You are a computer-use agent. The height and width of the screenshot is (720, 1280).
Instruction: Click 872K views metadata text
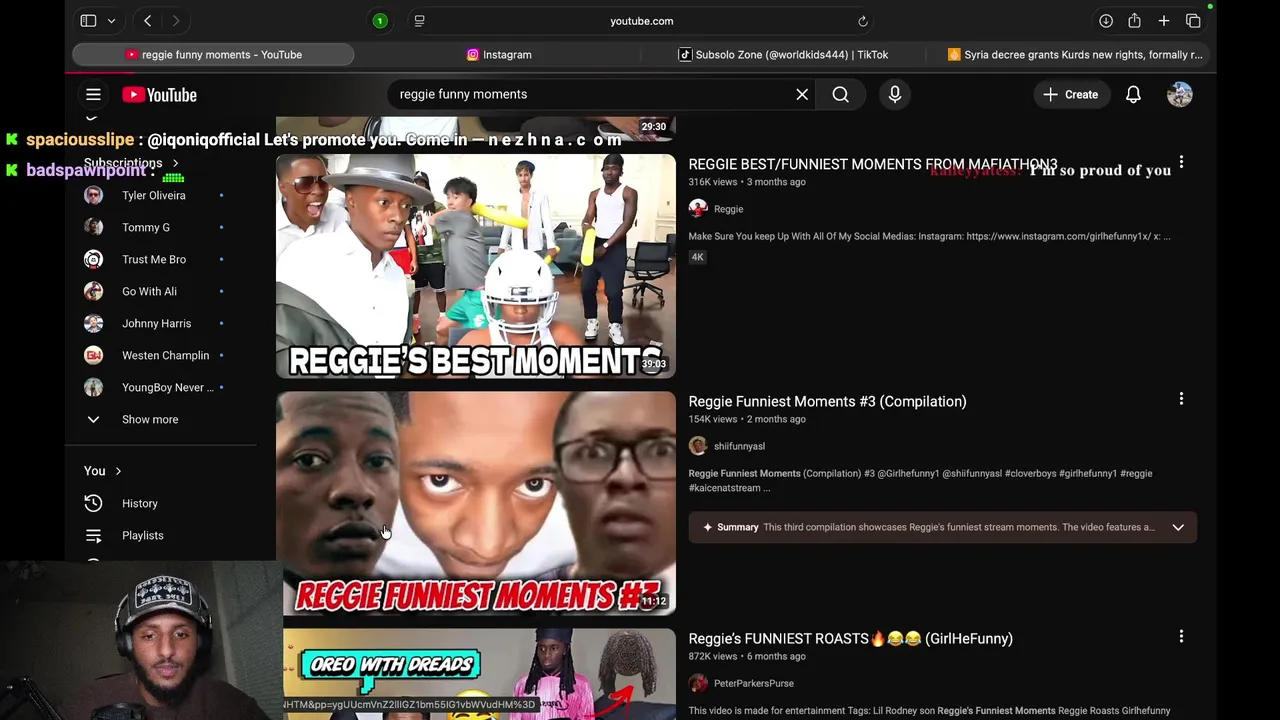pyautogui.click(x=712, y=656)
